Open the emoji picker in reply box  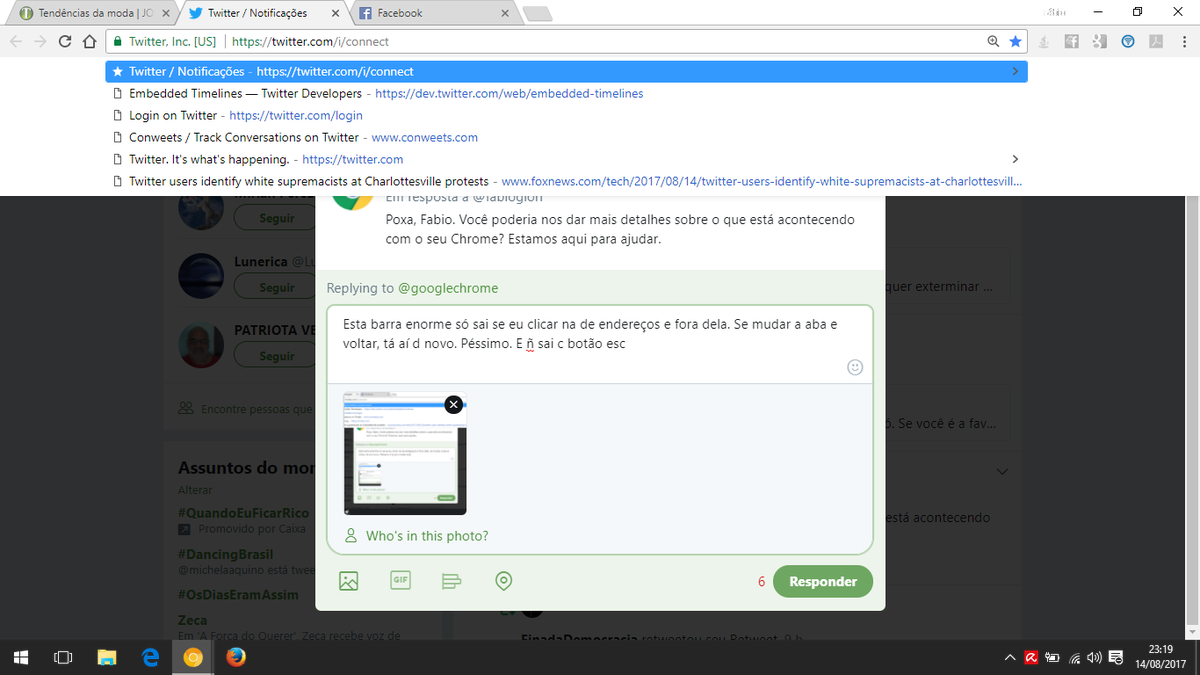[855, 367]
